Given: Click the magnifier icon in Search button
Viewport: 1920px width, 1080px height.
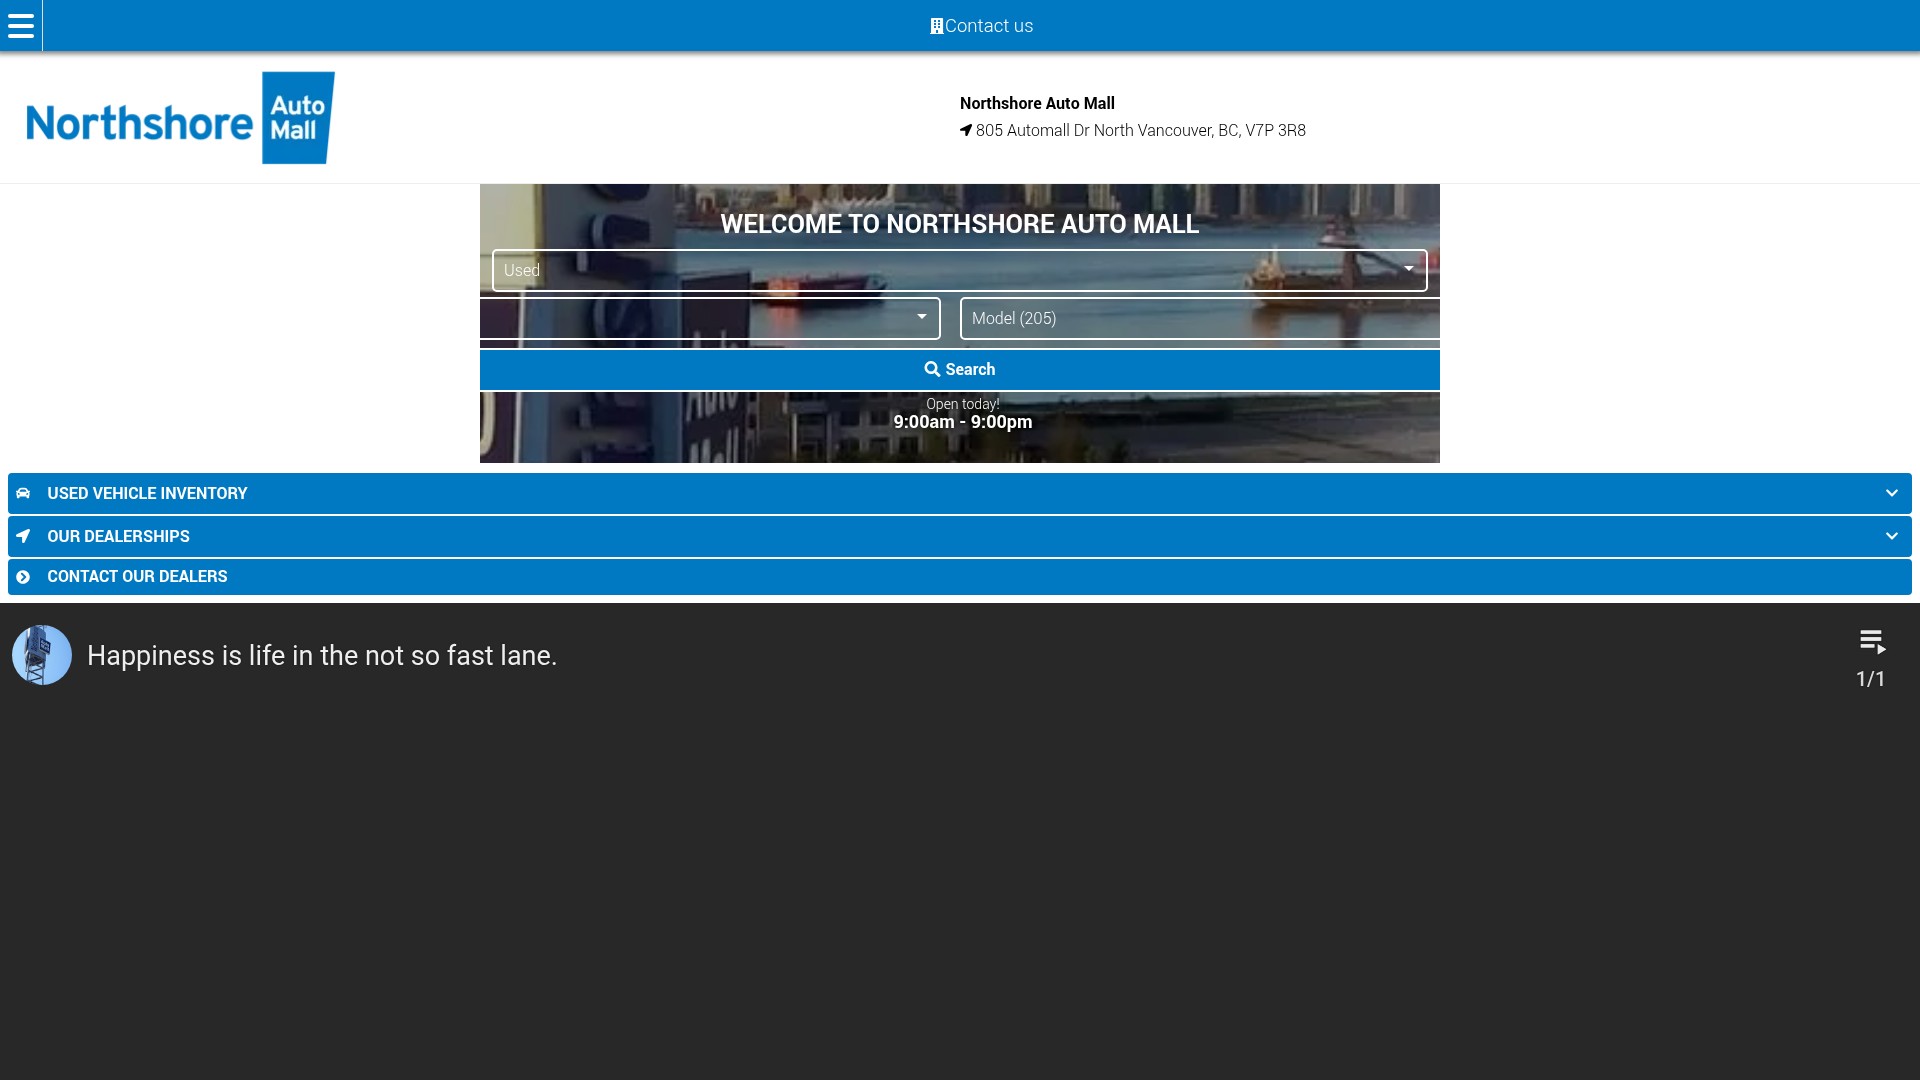Looking at the screenshot, I should tap(932, 369).
